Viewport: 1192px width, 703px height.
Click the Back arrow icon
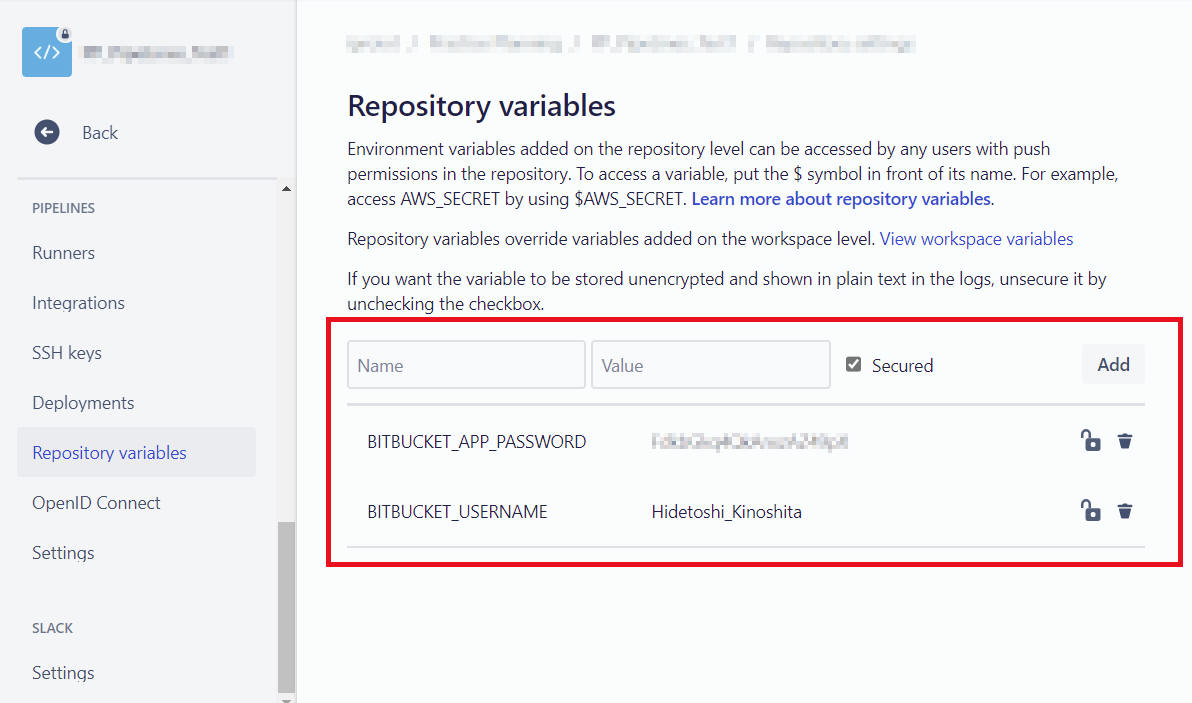click(46, 132)
